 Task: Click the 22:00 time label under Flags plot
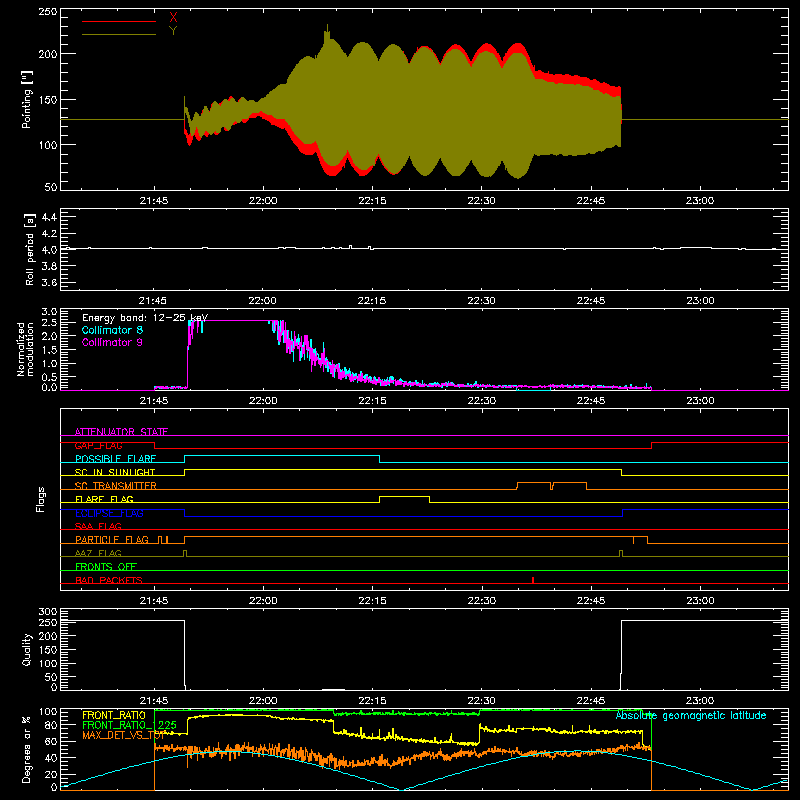click(x=263, y=601)
